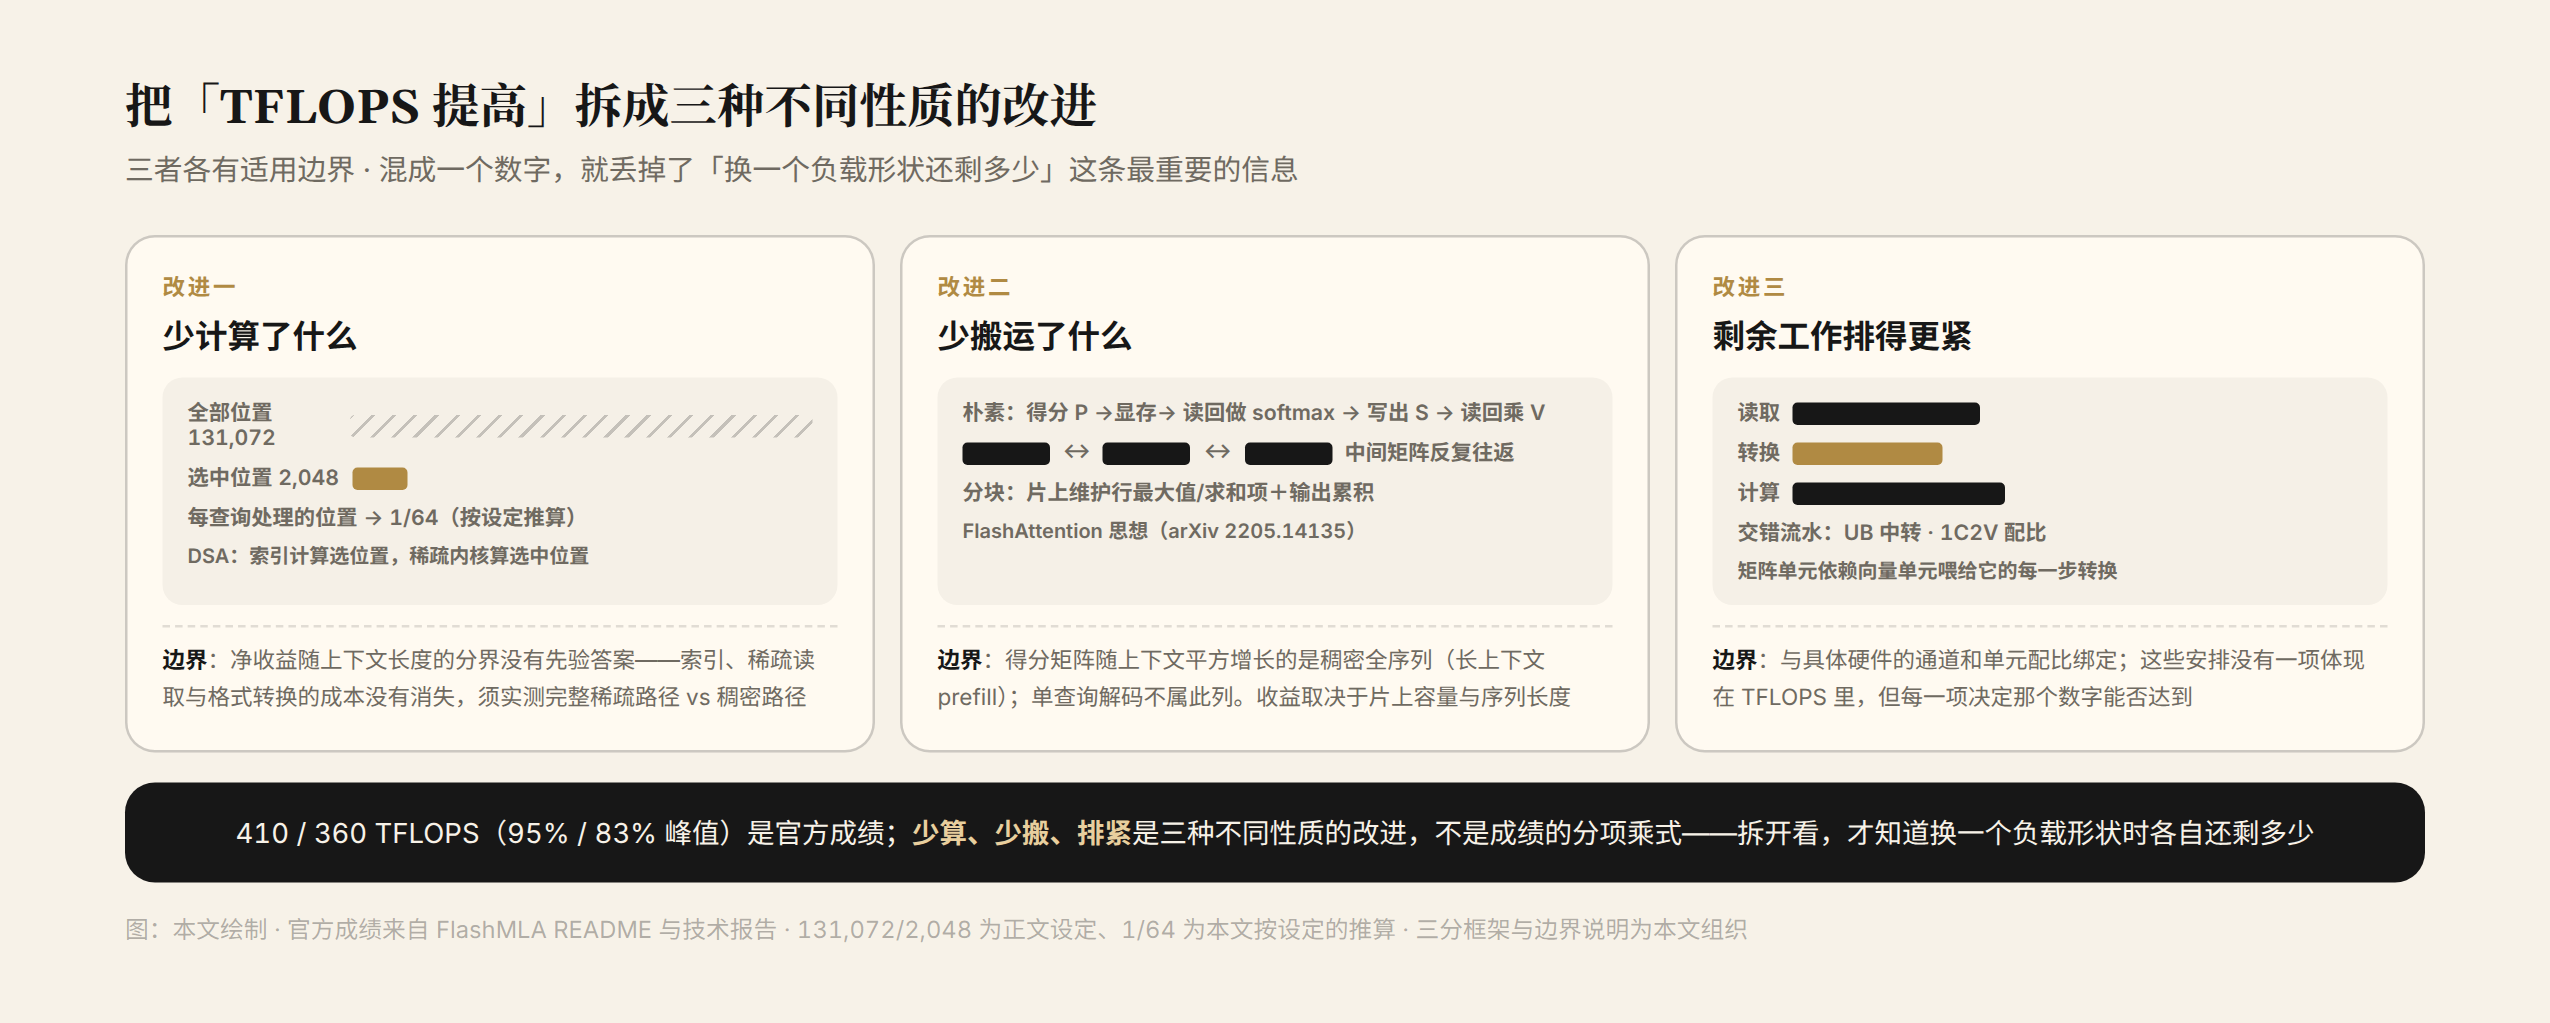This screenshot has width=2550, height=1023.
Task: Click the 边界 note starting 得分矩阵随上下文平方增长
Action: [1254, 678]
